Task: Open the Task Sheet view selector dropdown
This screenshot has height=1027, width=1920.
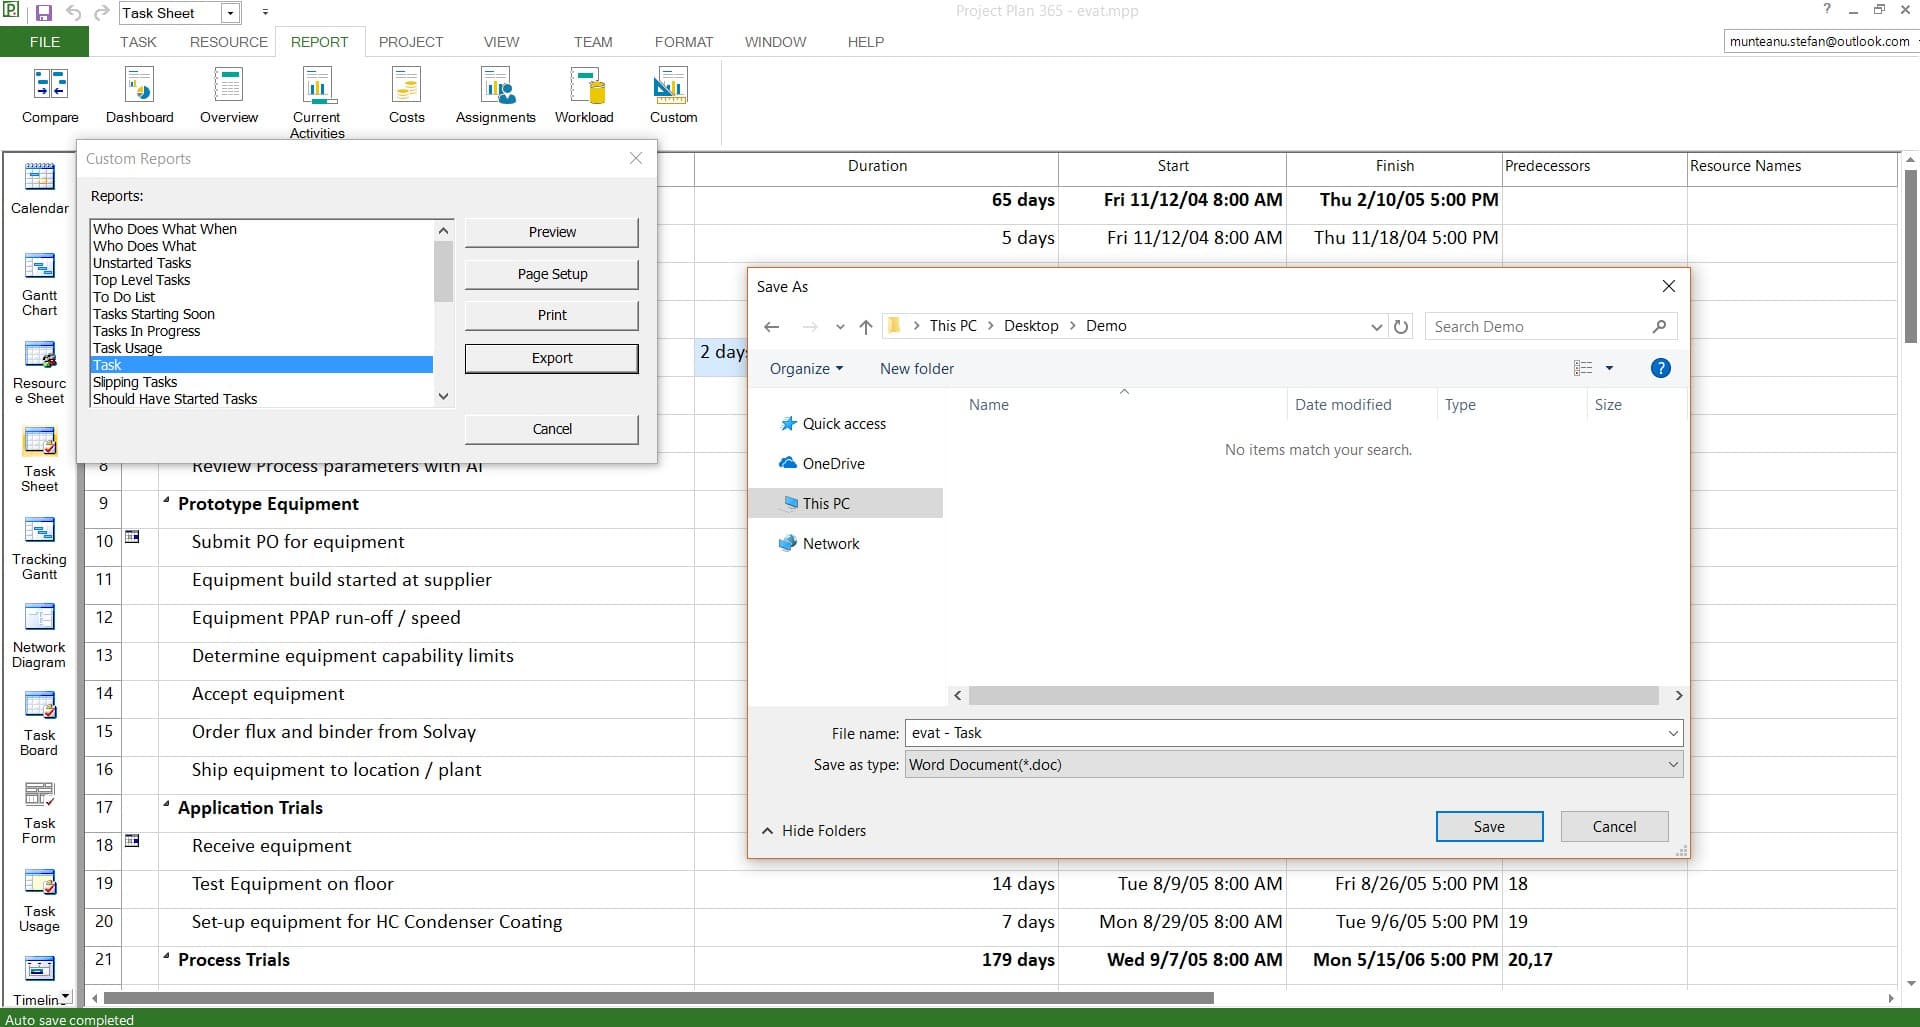Action: tap(228, 13)
